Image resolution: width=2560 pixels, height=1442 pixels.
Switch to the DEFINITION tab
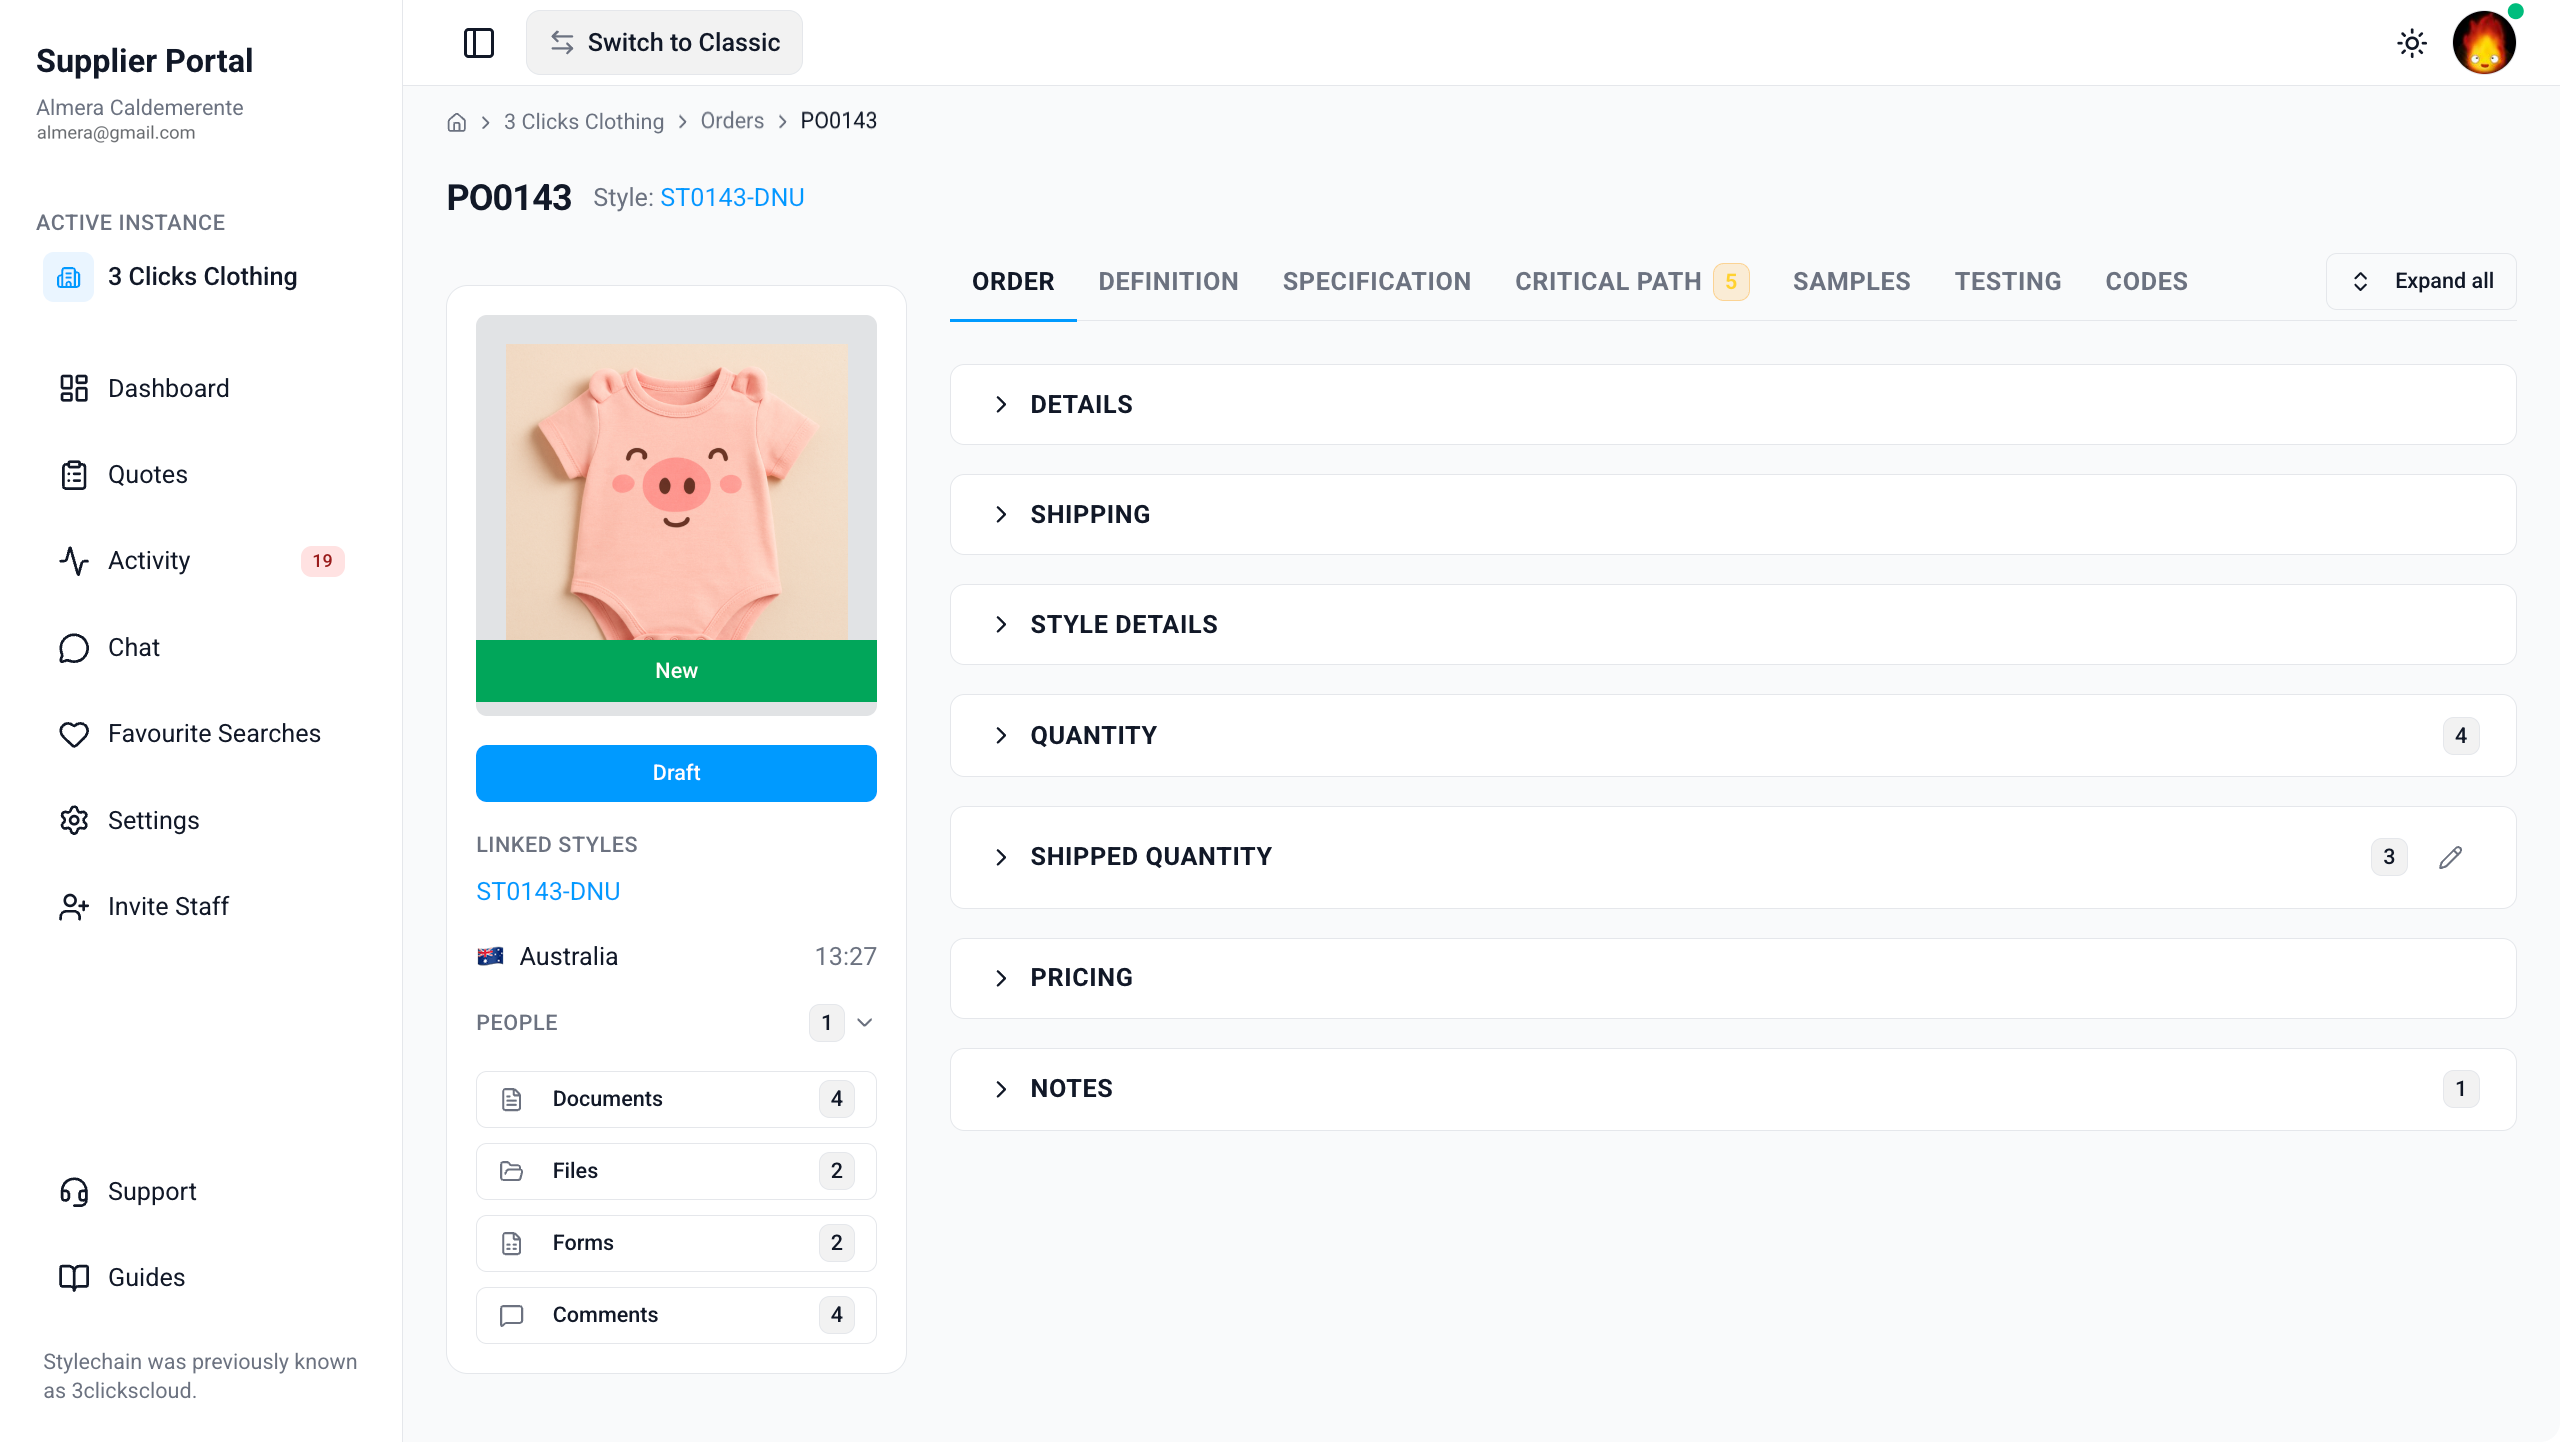click(1168, 282)
